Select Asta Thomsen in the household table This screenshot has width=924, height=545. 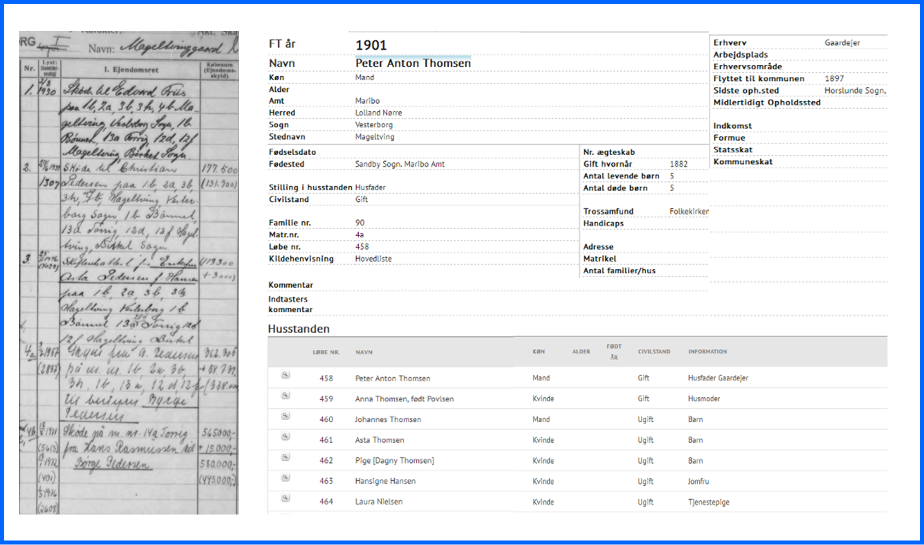click(380, 440)
